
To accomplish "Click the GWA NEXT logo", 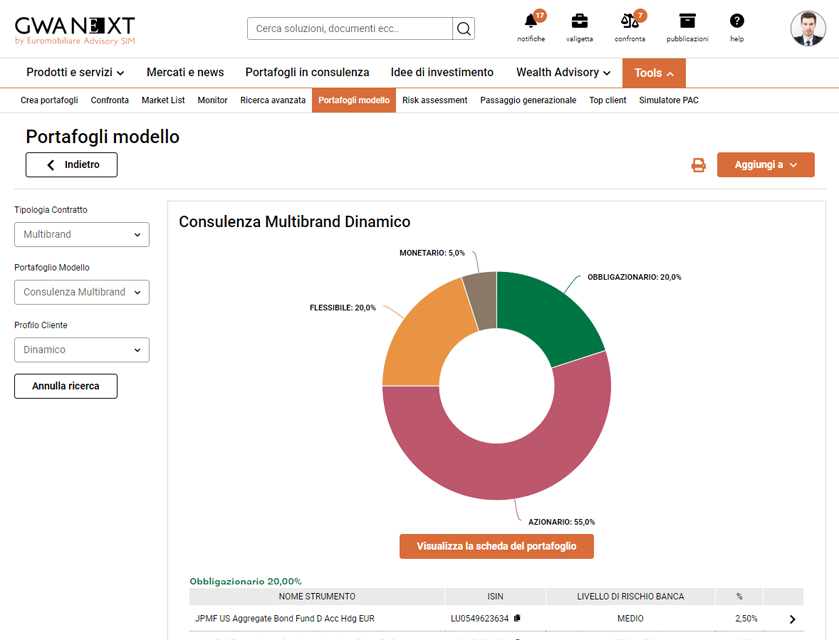I will click(75, 31).
